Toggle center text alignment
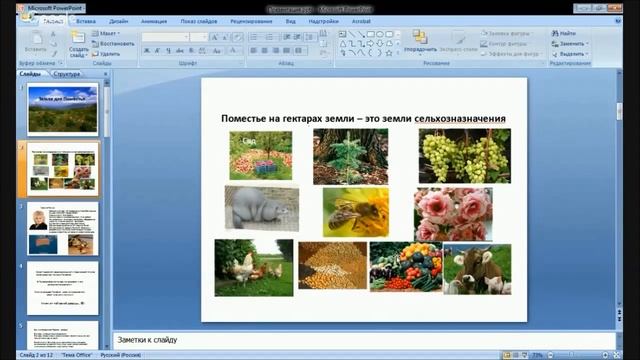This screenshot has width=640, height=360. coord(264,51)
